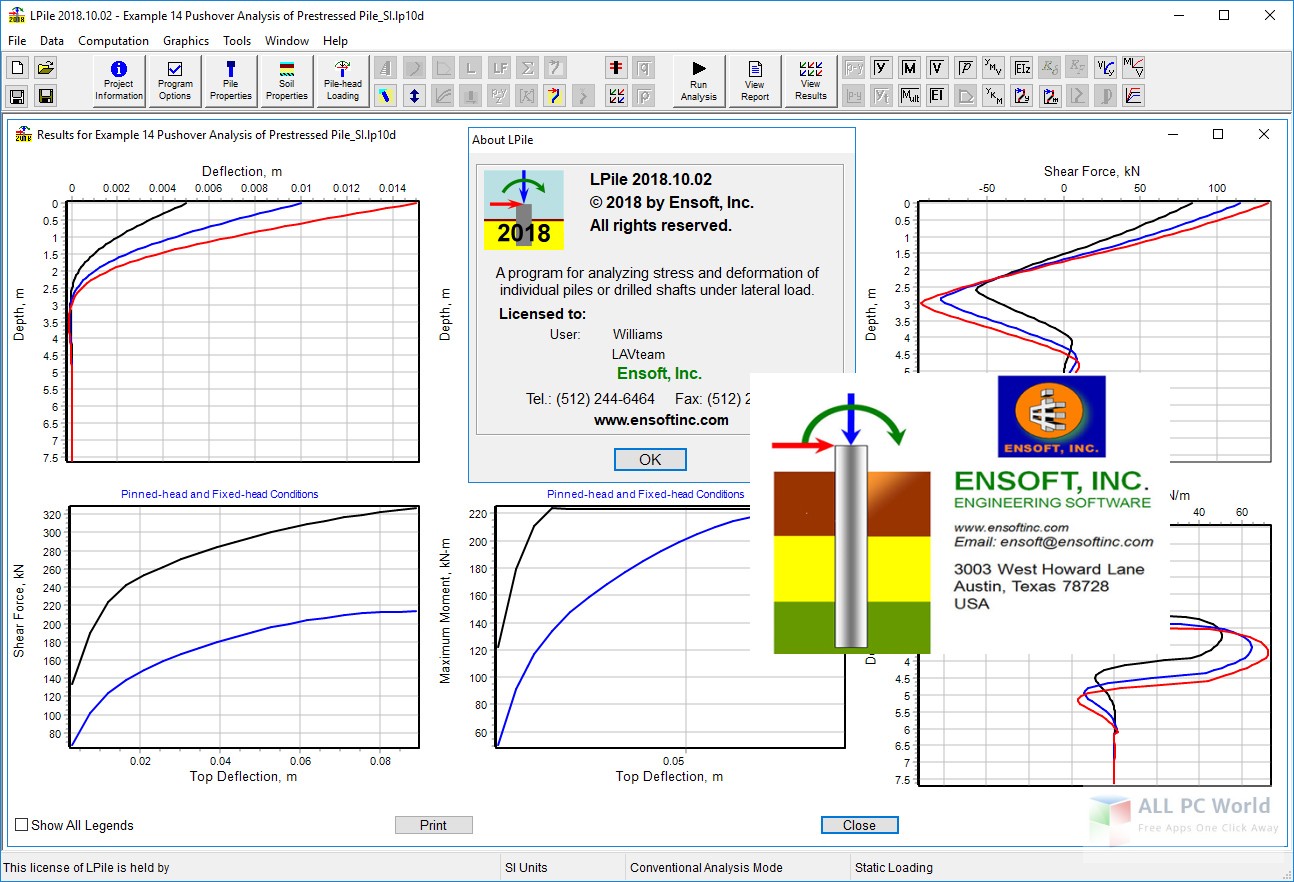Click the 'EI' plot icon in bottom row
Viewport: 1294px width, 882px height.
coord(938,96)
